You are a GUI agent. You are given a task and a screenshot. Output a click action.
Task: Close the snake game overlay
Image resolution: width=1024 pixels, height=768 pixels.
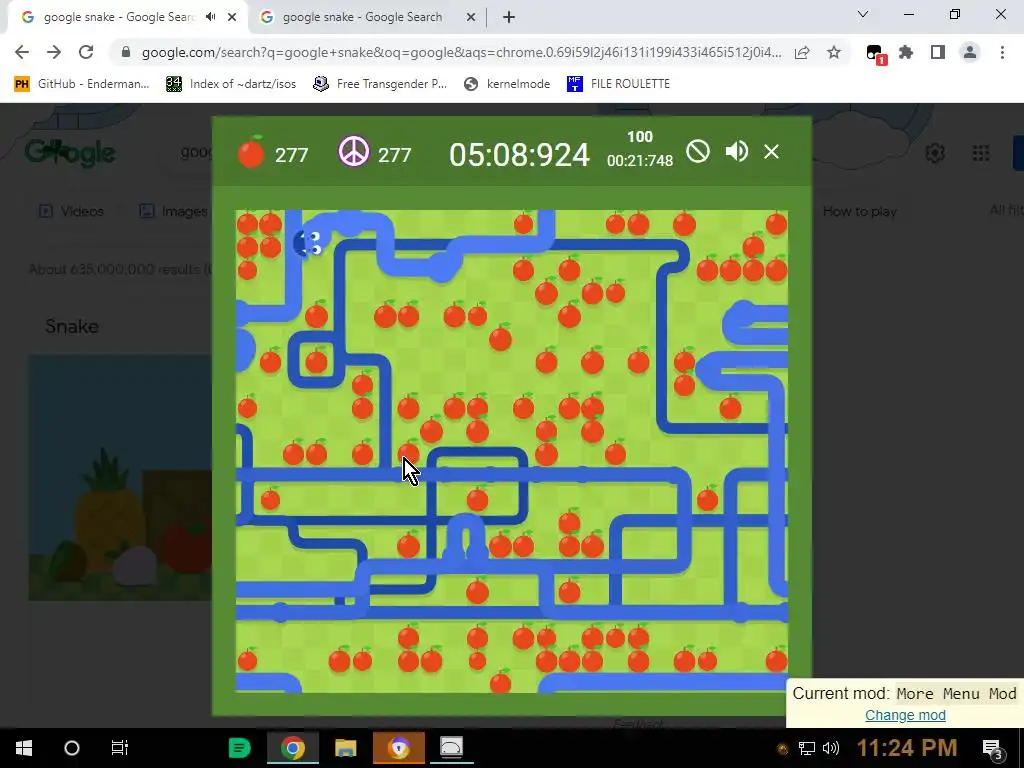pyautogui.click(x=771, y=152)
